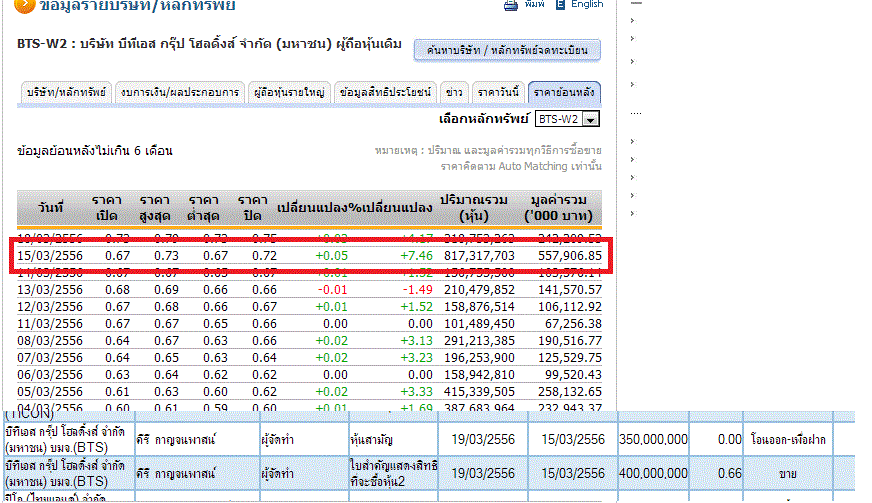
Task: Click the พิมพ์ print link
Action: (534, 4)
